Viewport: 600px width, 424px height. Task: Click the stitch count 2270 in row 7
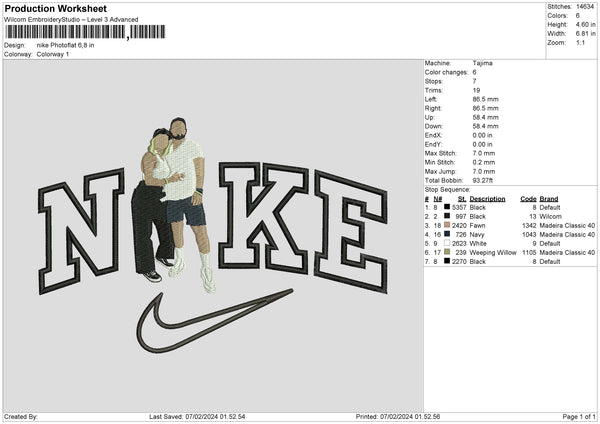pos(459,262)
